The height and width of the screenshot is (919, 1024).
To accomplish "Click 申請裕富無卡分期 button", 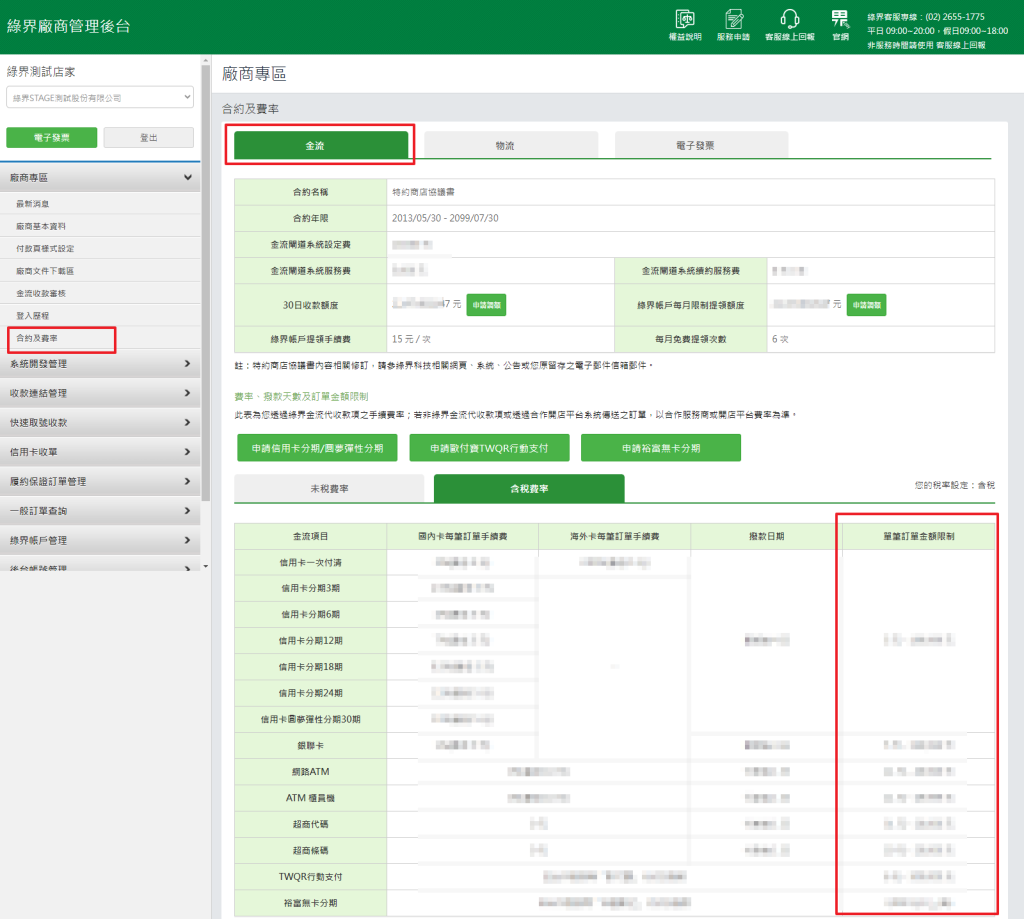I will (661, 448).
